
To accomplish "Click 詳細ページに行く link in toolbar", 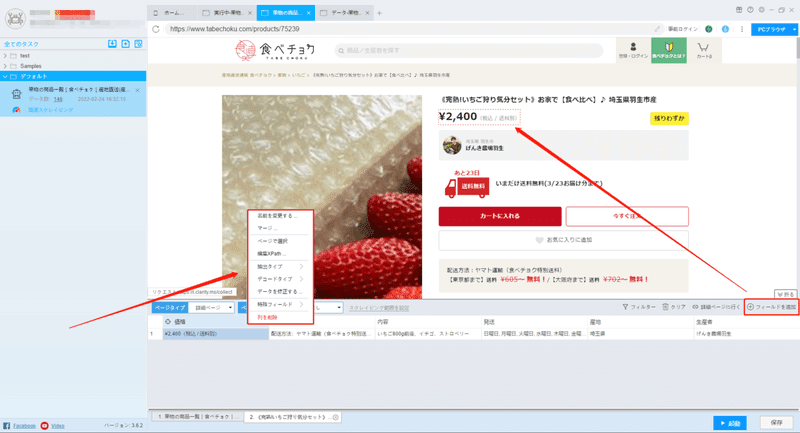I will click(x=716, y=307).
